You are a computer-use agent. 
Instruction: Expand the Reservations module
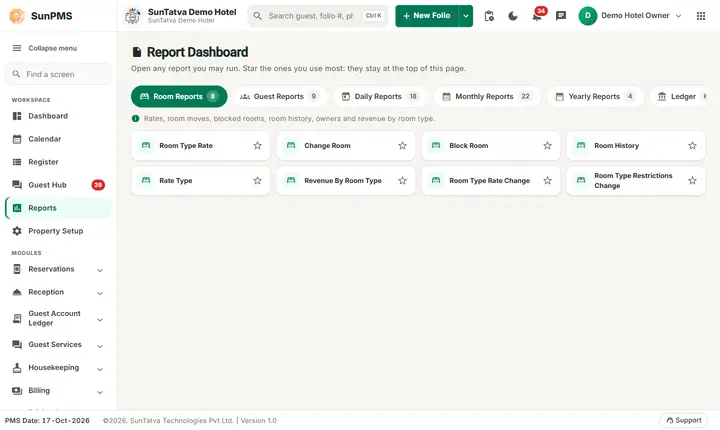58,269
